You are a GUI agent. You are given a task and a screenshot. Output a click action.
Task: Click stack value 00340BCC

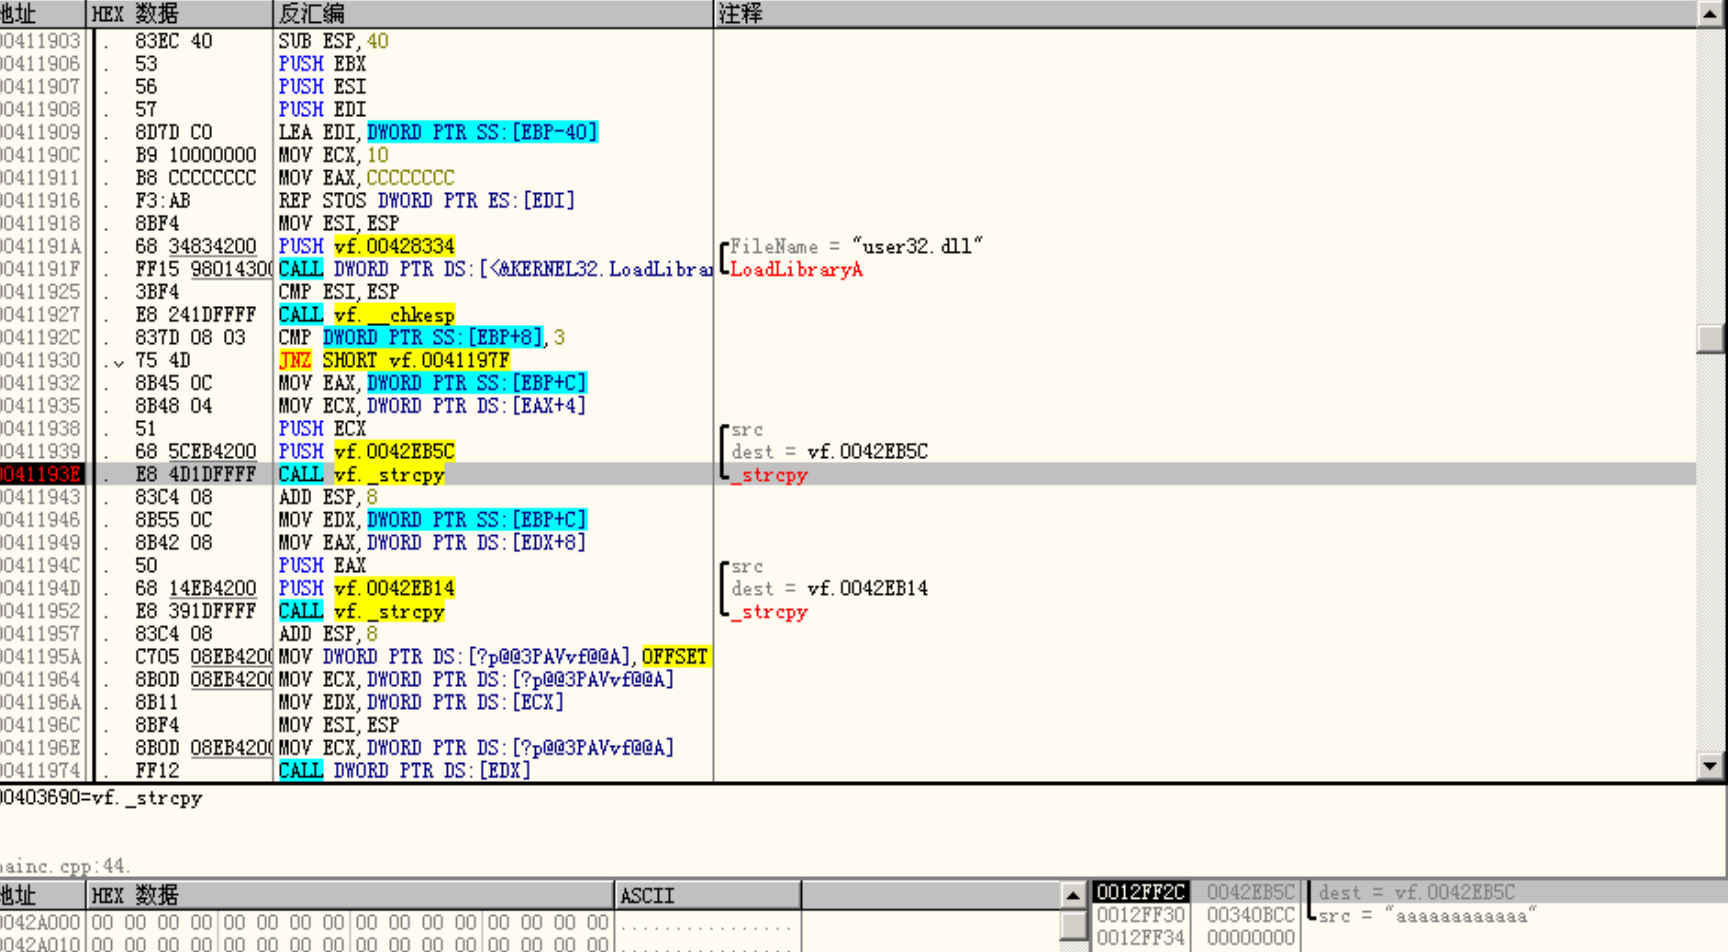pos(1250,915)
